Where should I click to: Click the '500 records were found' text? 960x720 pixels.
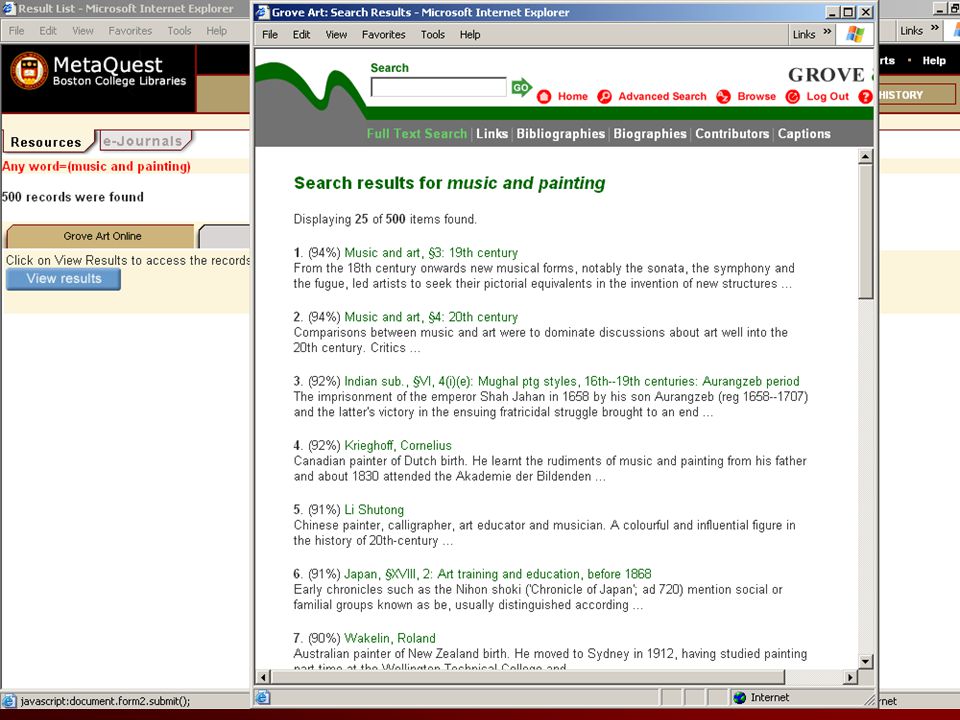pos(73,197)
